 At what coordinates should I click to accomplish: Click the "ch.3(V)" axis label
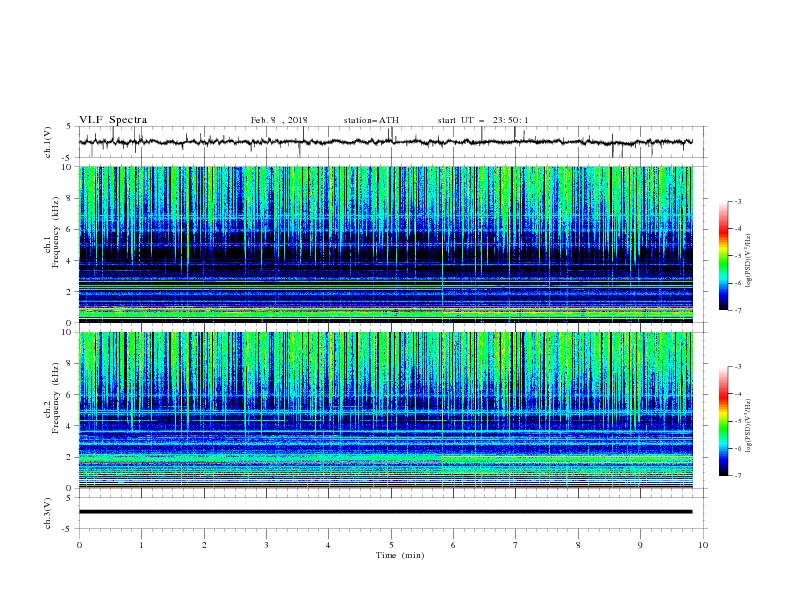(x=48, y=513)
